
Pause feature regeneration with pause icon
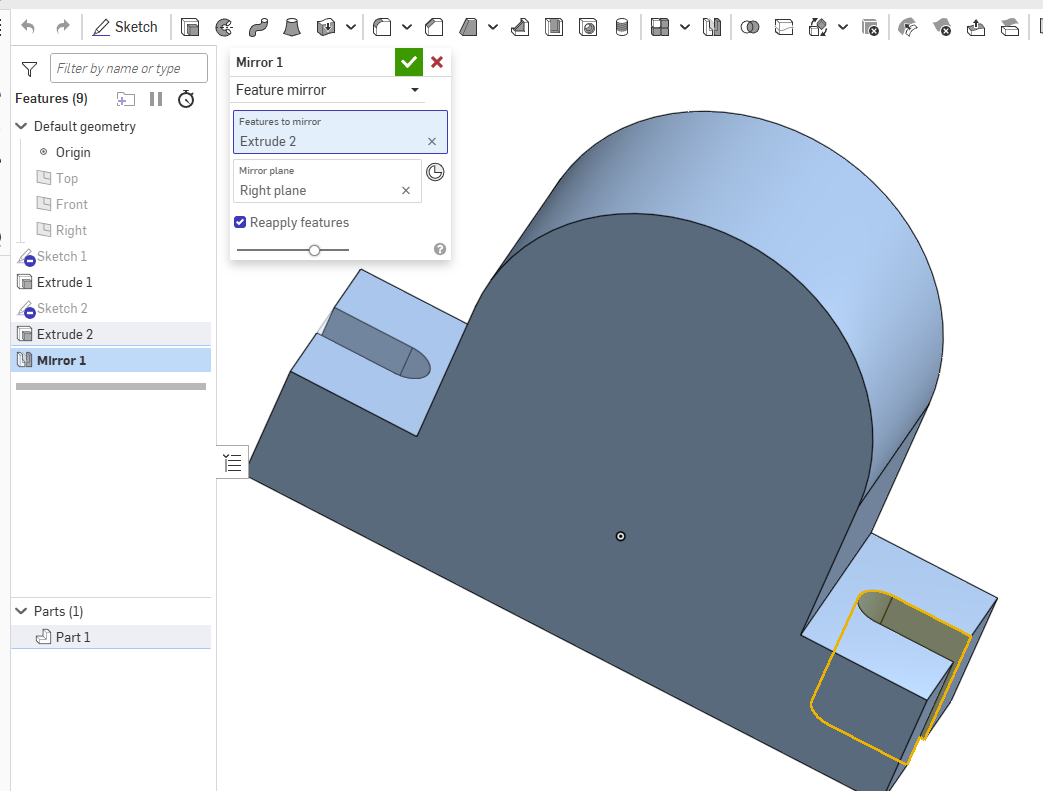point(156,99)
